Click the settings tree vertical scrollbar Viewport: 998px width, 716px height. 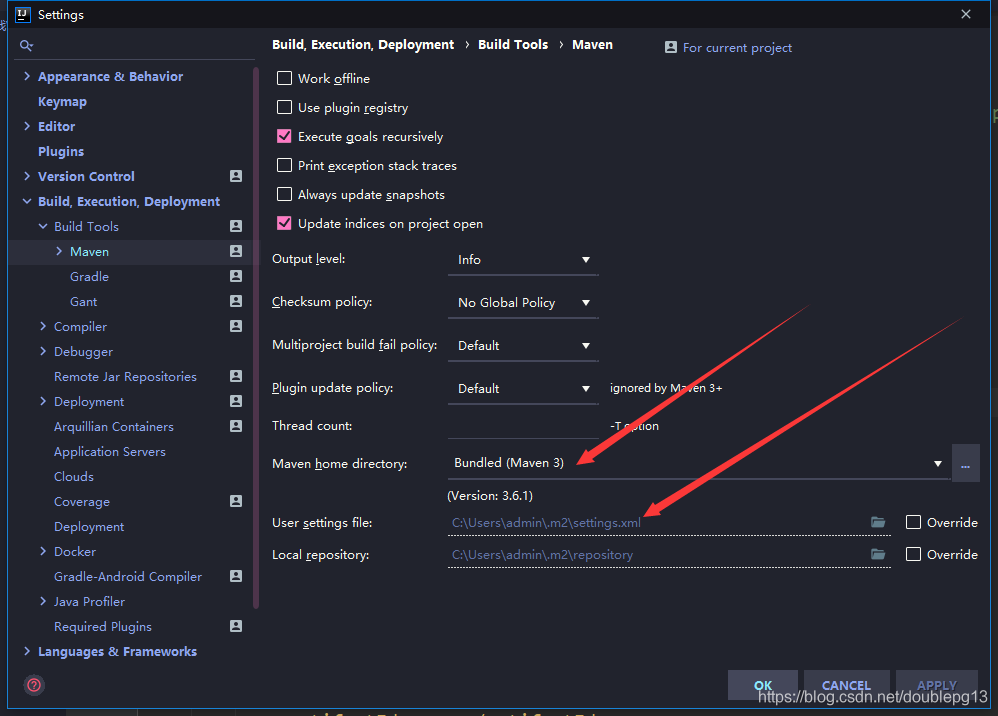(256, 337)
